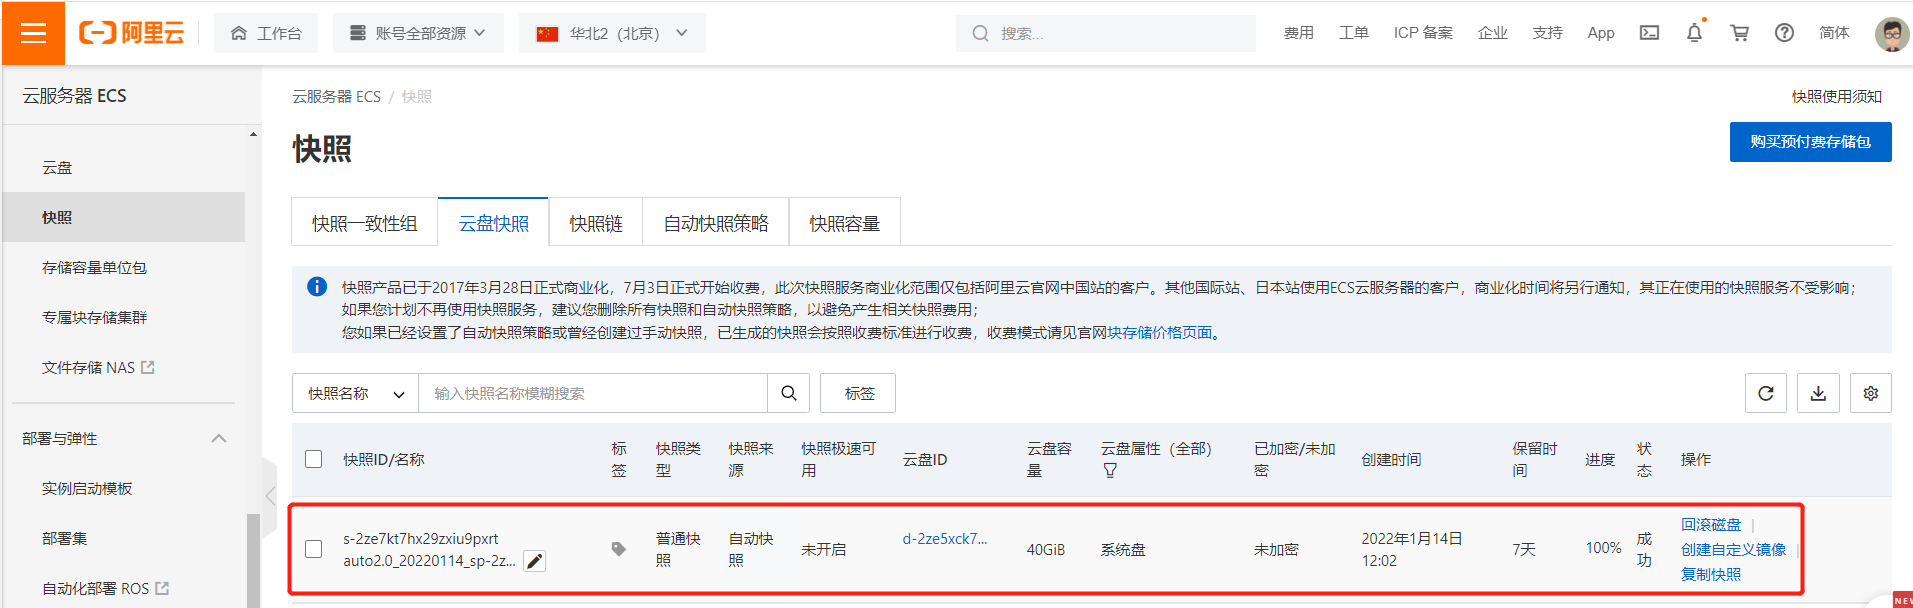
Task: Type in the snapshot name search field
Action: [593, 393]
